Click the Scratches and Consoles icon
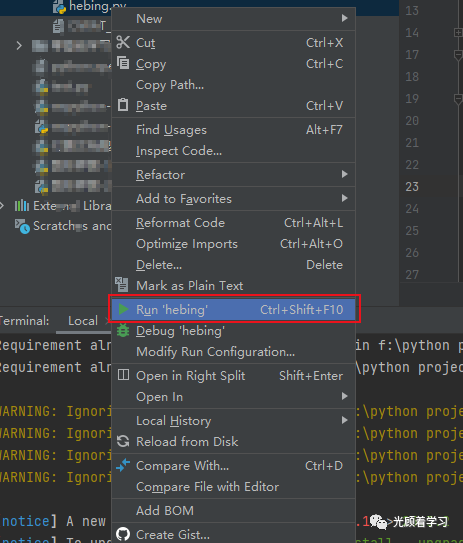 pos(22,226)
